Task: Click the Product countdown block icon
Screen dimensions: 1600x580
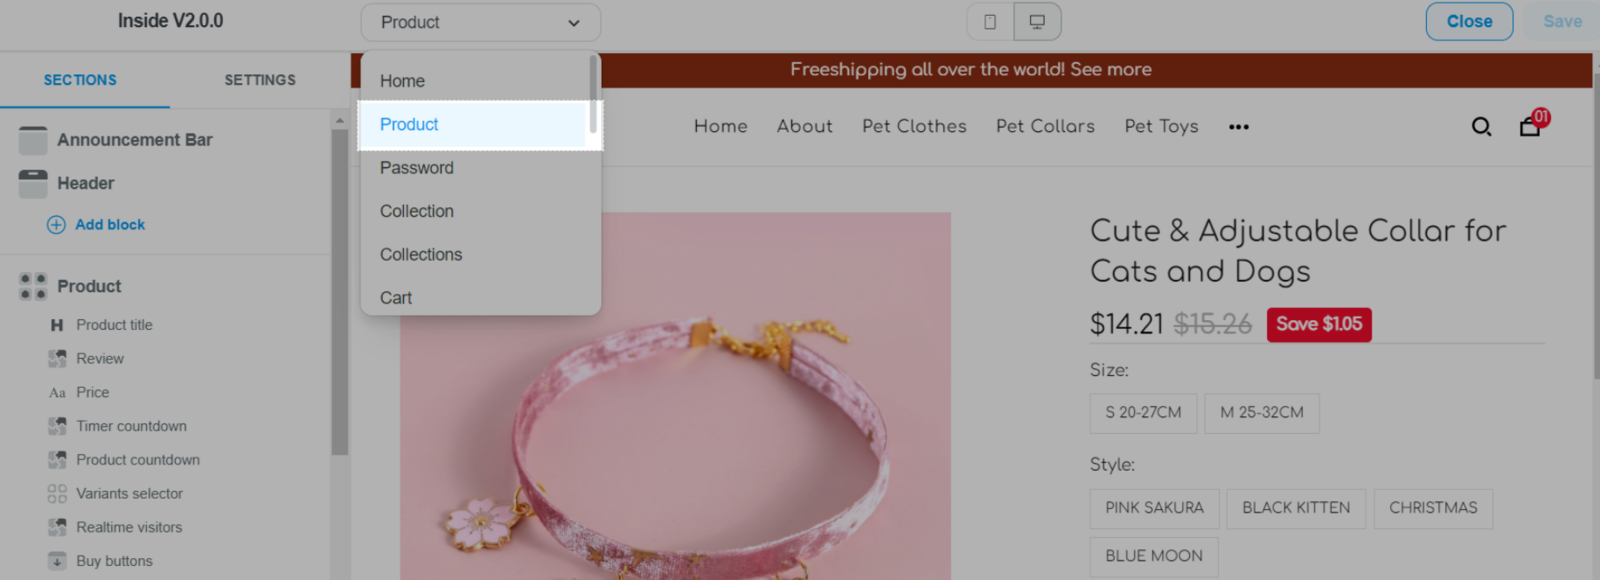Action: pyautogui.click(x=57, y=460)
